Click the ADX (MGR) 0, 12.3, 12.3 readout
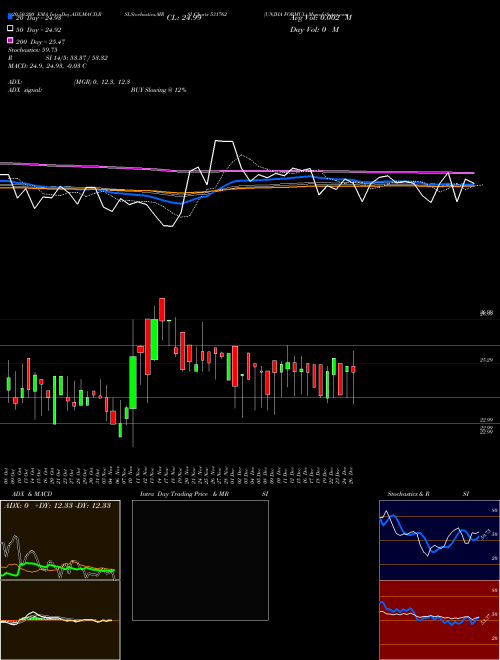The width and height of the screenshot is (500, 660). [69, 82]
